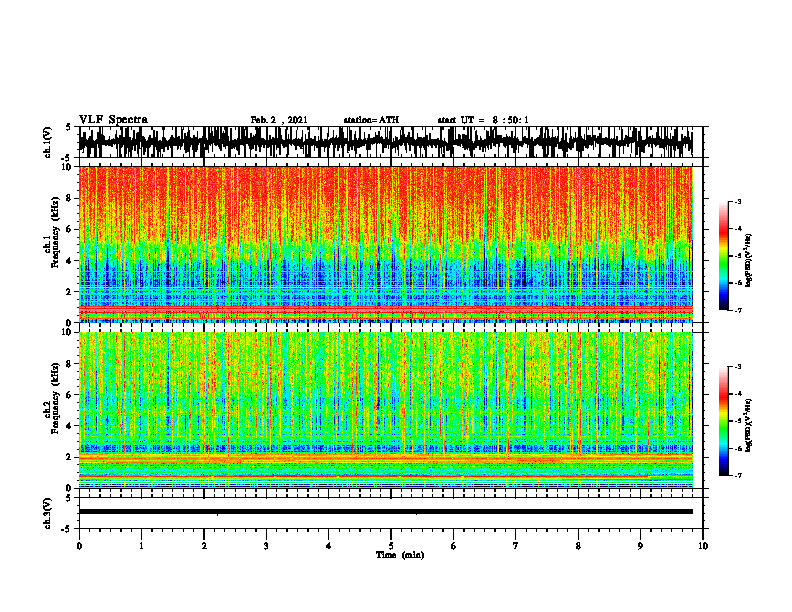Click the ch.2 green spectrogram panel
Screen dimensions: 792x612
click(386, 410)
